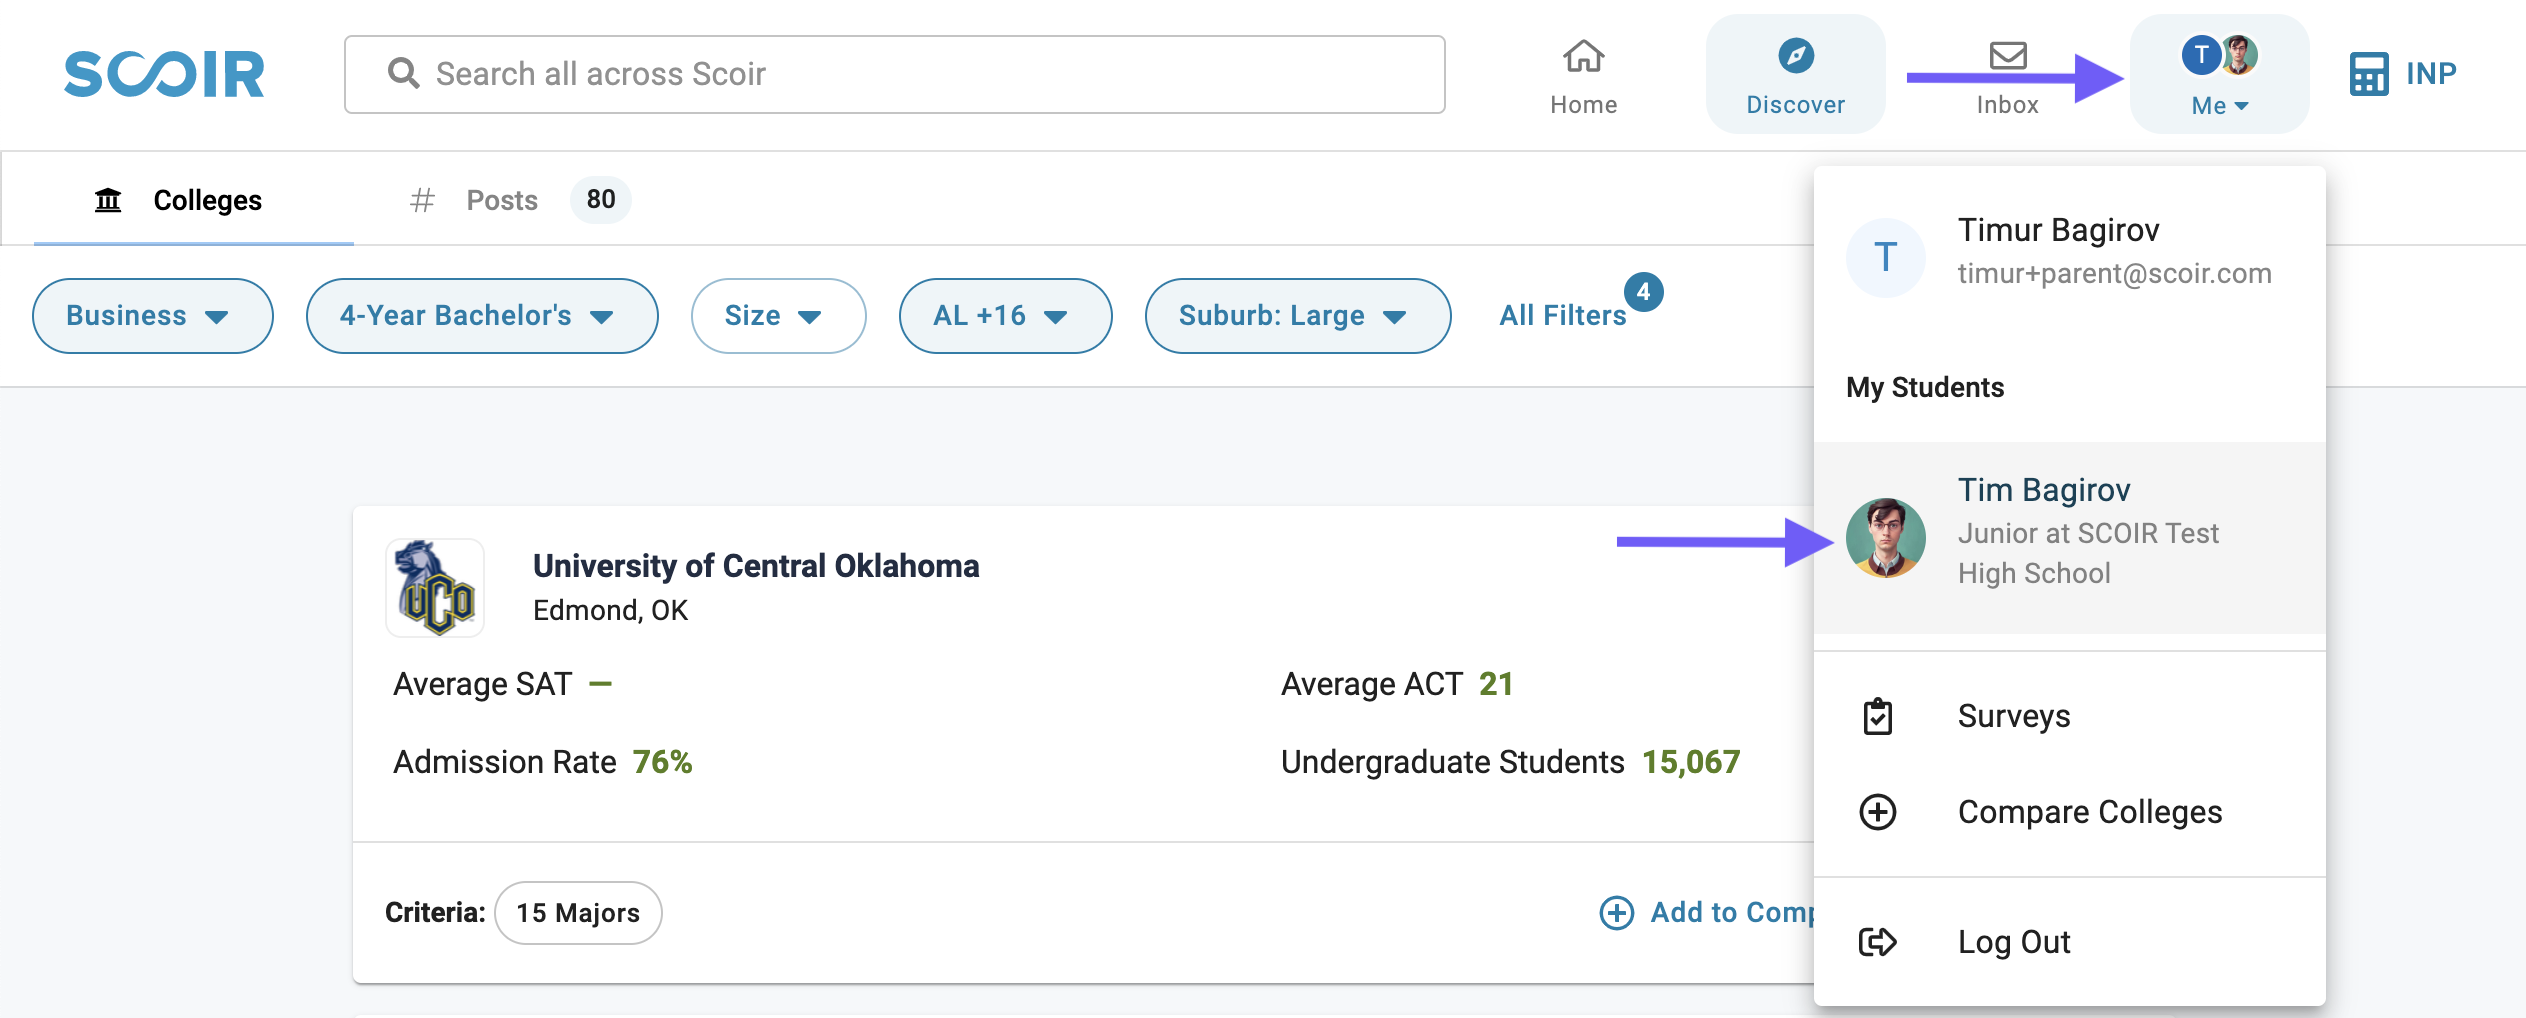
Task: Open Discover compass icon
Action: pos(1795,56)
